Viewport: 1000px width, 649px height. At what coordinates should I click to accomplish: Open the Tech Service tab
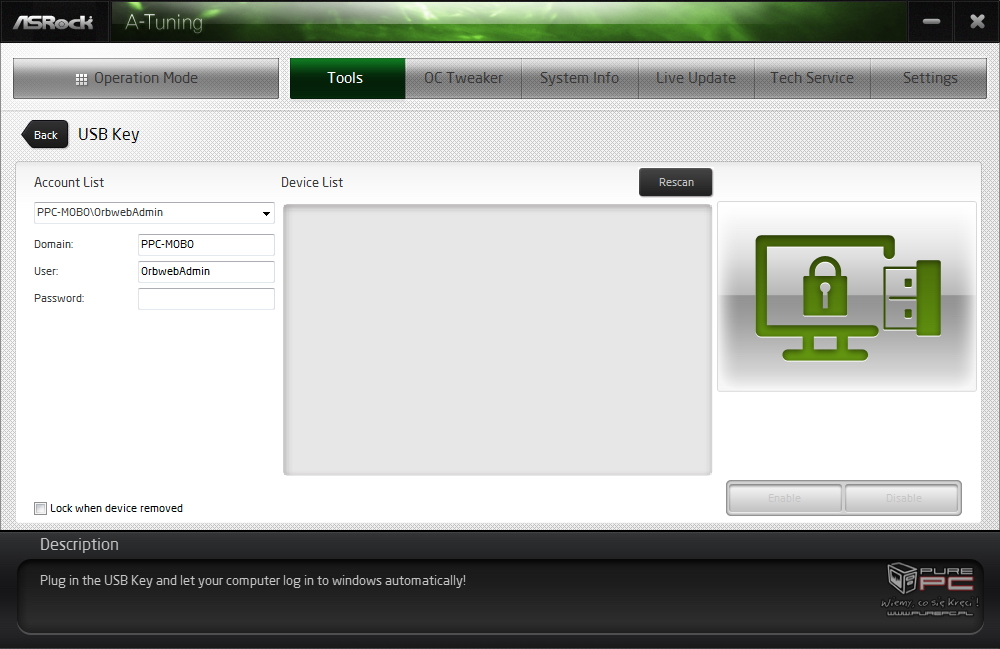tap(812, 78)
